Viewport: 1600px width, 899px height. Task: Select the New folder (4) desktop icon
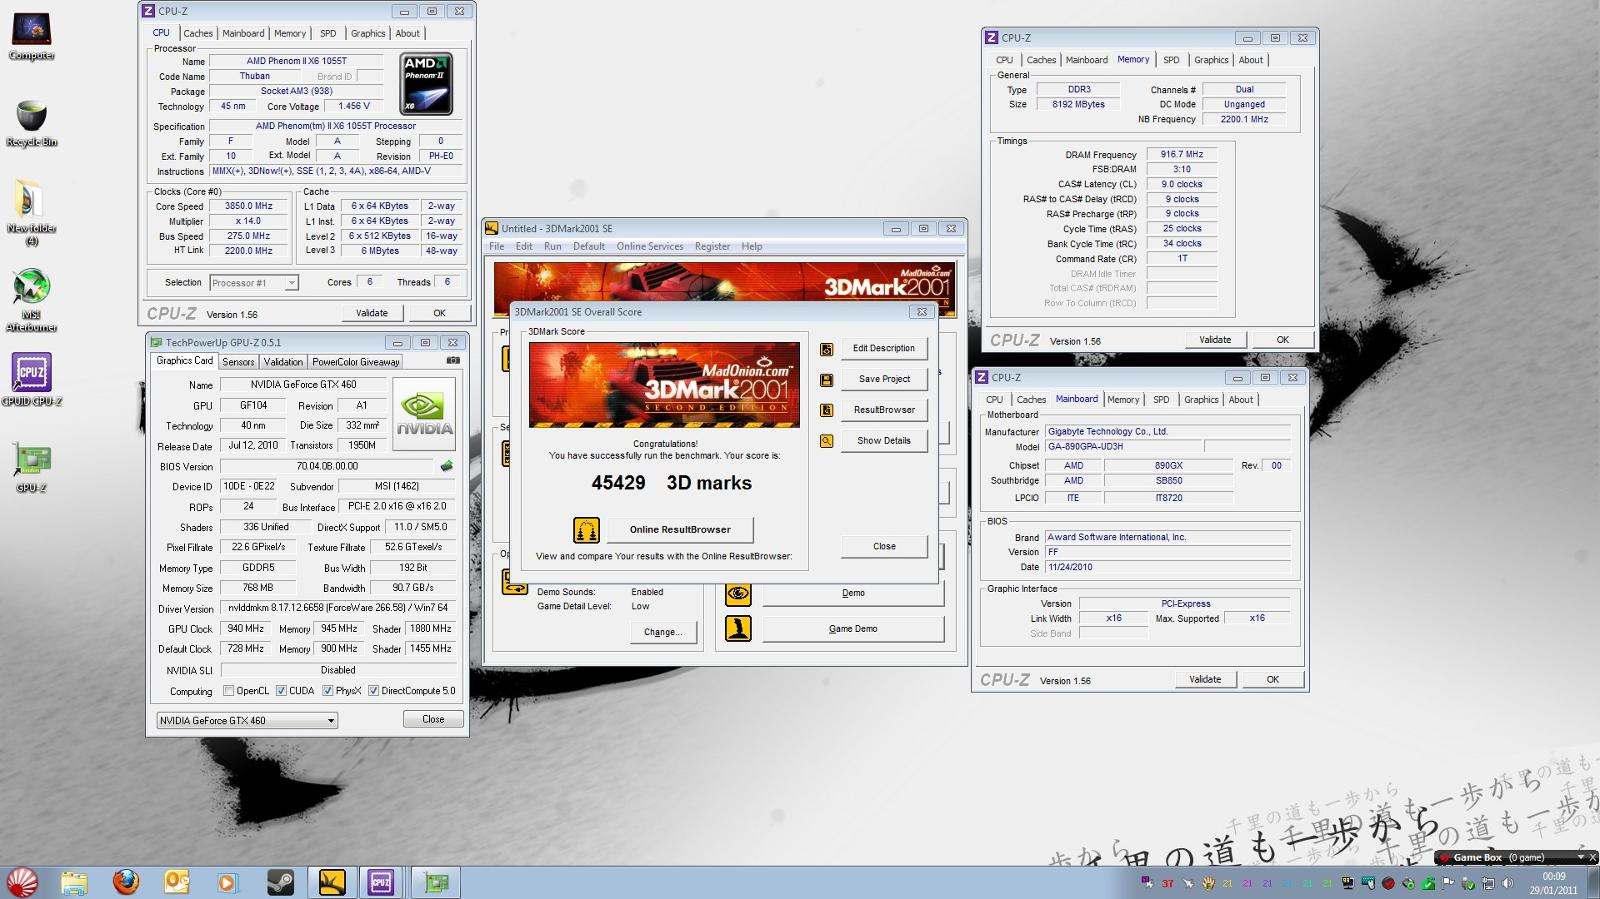pos(31,211)
